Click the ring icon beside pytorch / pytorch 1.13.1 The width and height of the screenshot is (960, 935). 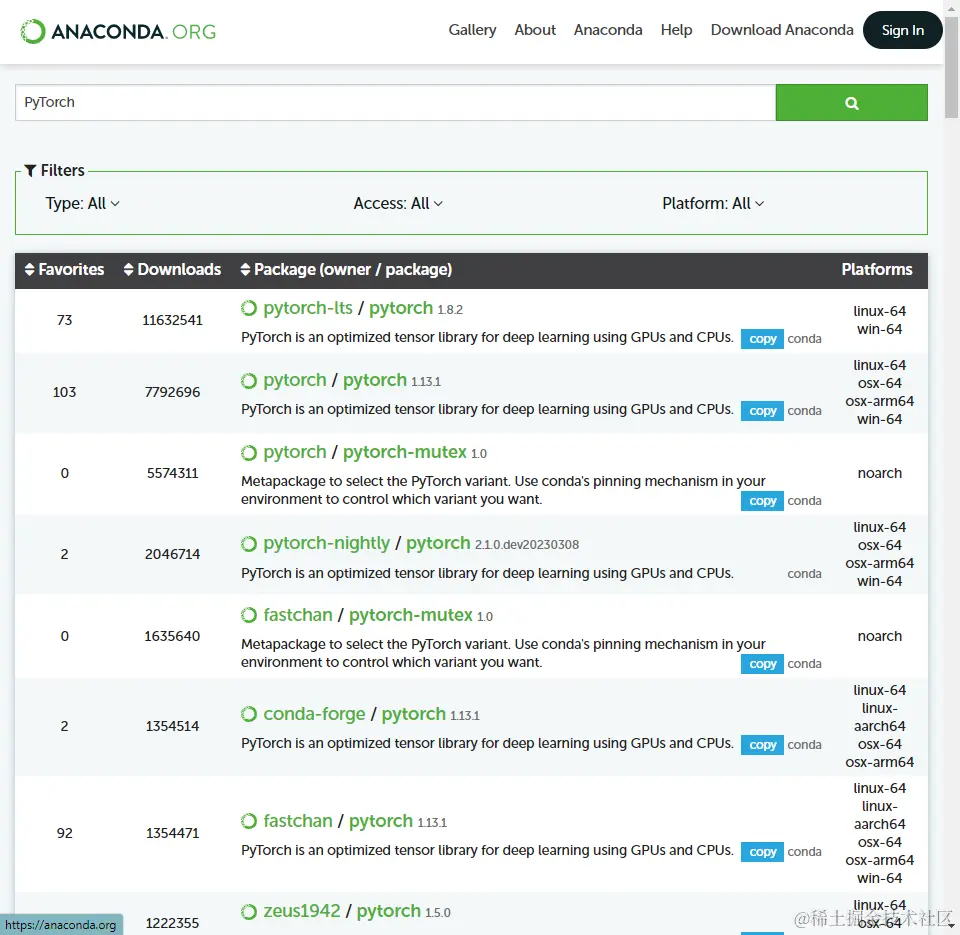pos(249,381)
